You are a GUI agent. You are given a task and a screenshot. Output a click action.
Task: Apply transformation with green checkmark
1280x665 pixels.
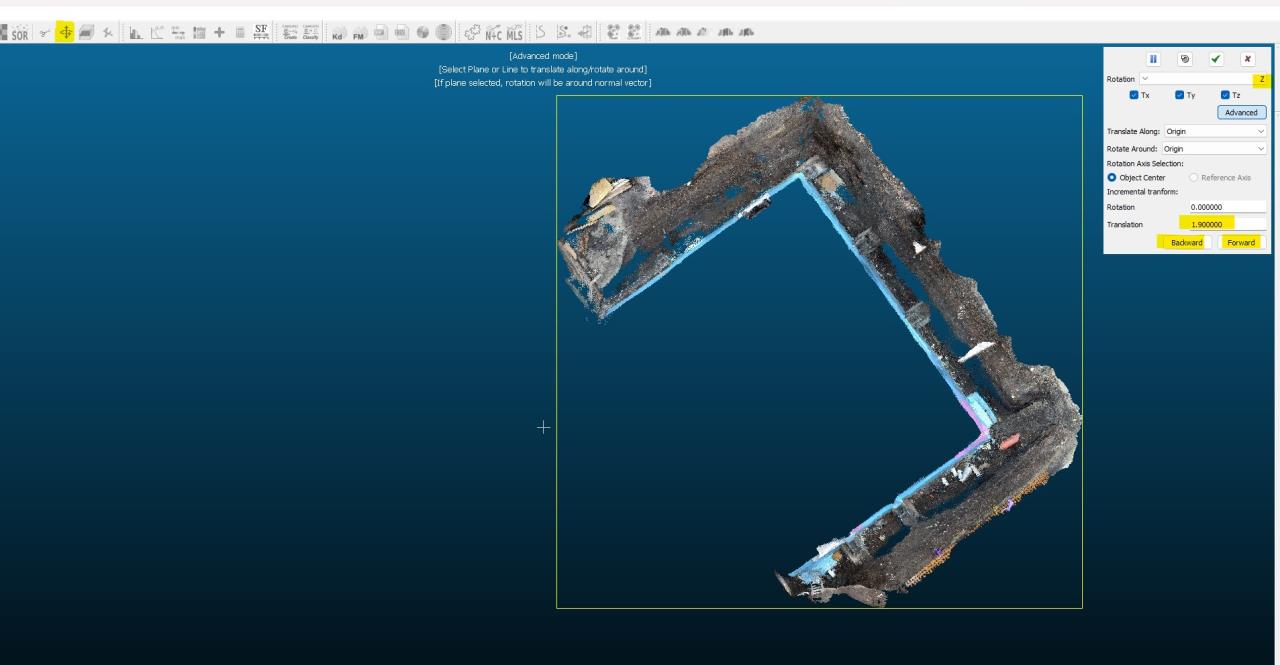click(1215, 60)
